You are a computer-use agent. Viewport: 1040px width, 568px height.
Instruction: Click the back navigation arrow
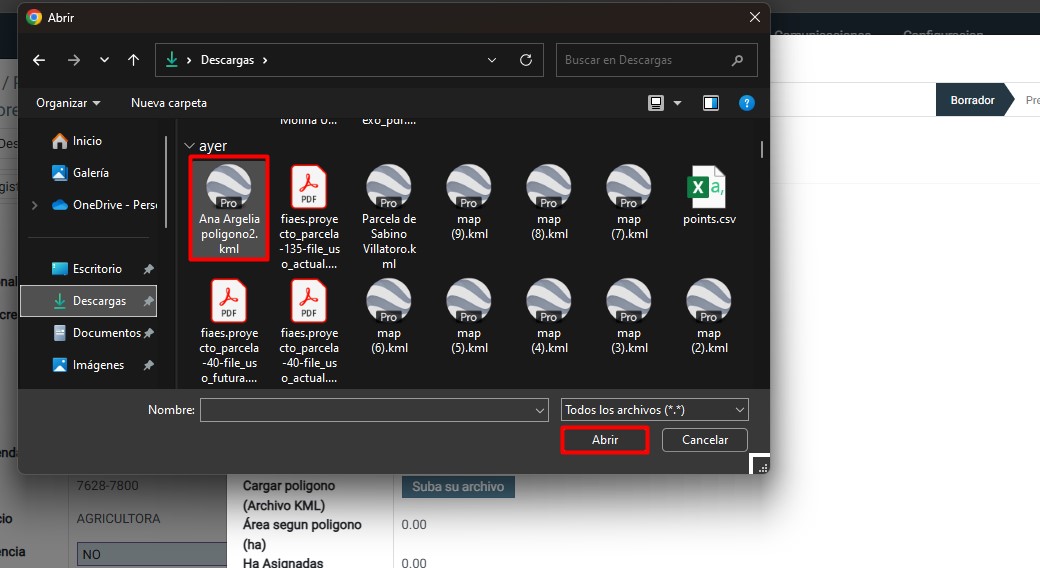point(39,60)
